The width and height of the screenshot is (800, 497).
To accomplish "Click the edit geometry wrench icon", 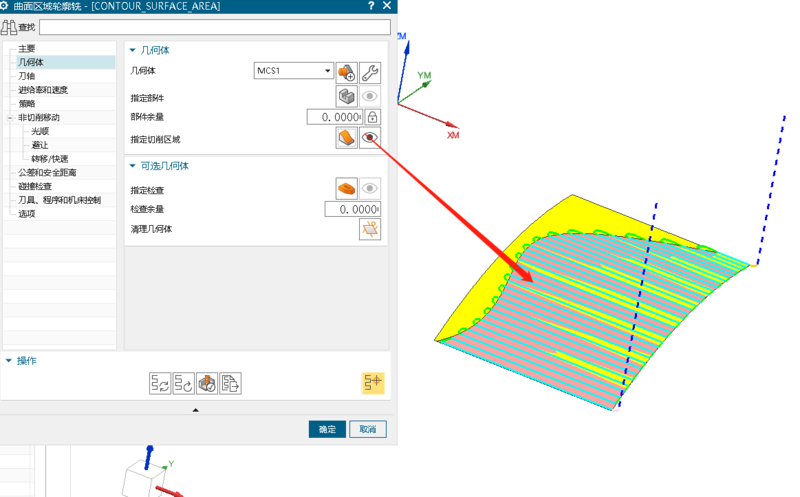I will [370, 72].
